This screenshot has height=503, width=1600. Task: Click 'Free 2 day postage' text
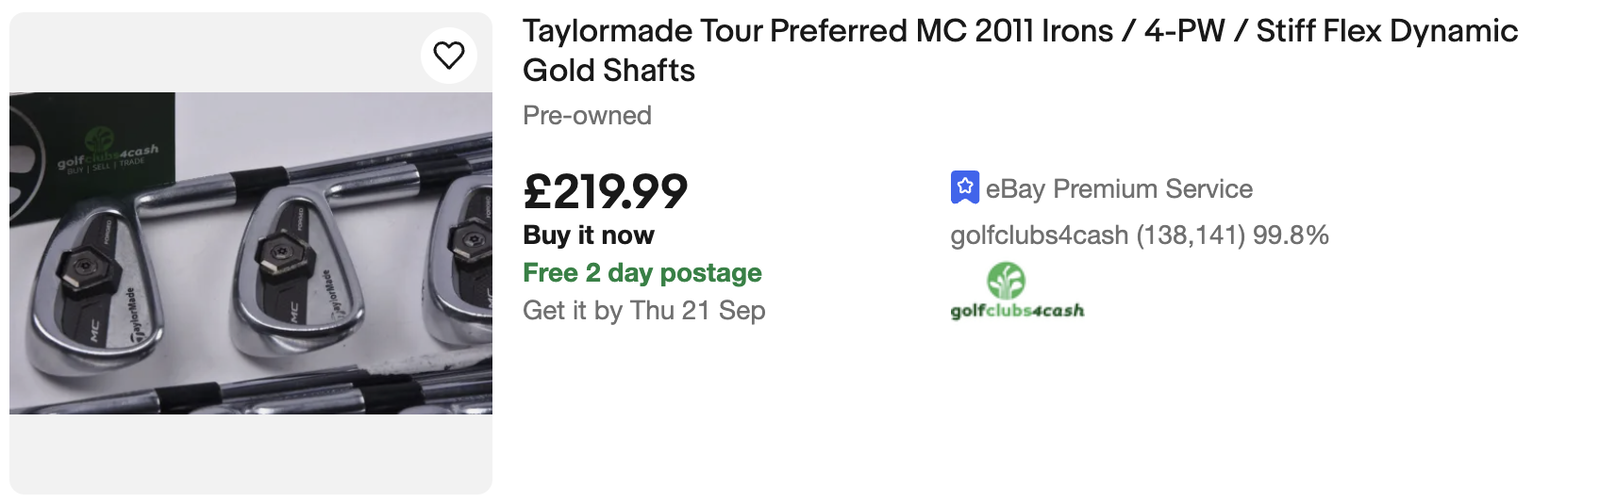tap(642, 273)
